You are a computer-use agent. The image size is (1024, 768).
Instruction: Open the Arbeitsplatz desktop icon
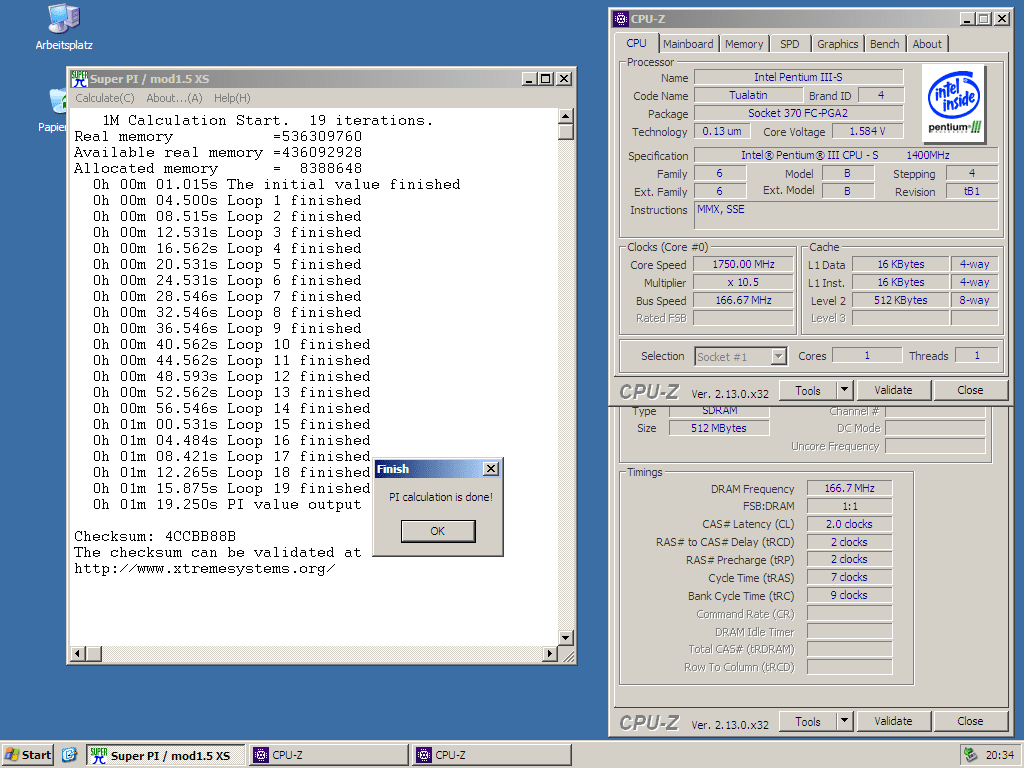(x=64, y=20)
